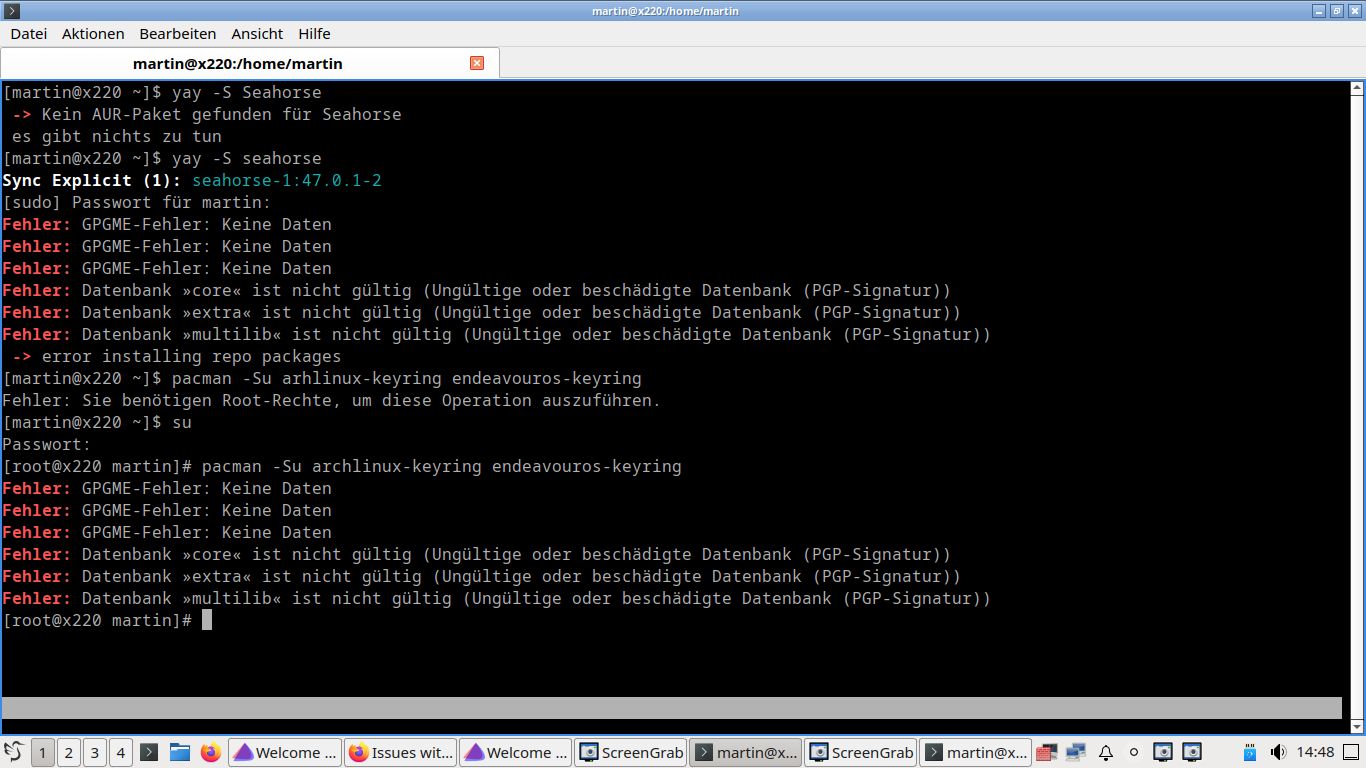The height and width of the screenshot is (768, 1366).
Task: Open the volume speaker icon
Action: tap(1278, 752)
